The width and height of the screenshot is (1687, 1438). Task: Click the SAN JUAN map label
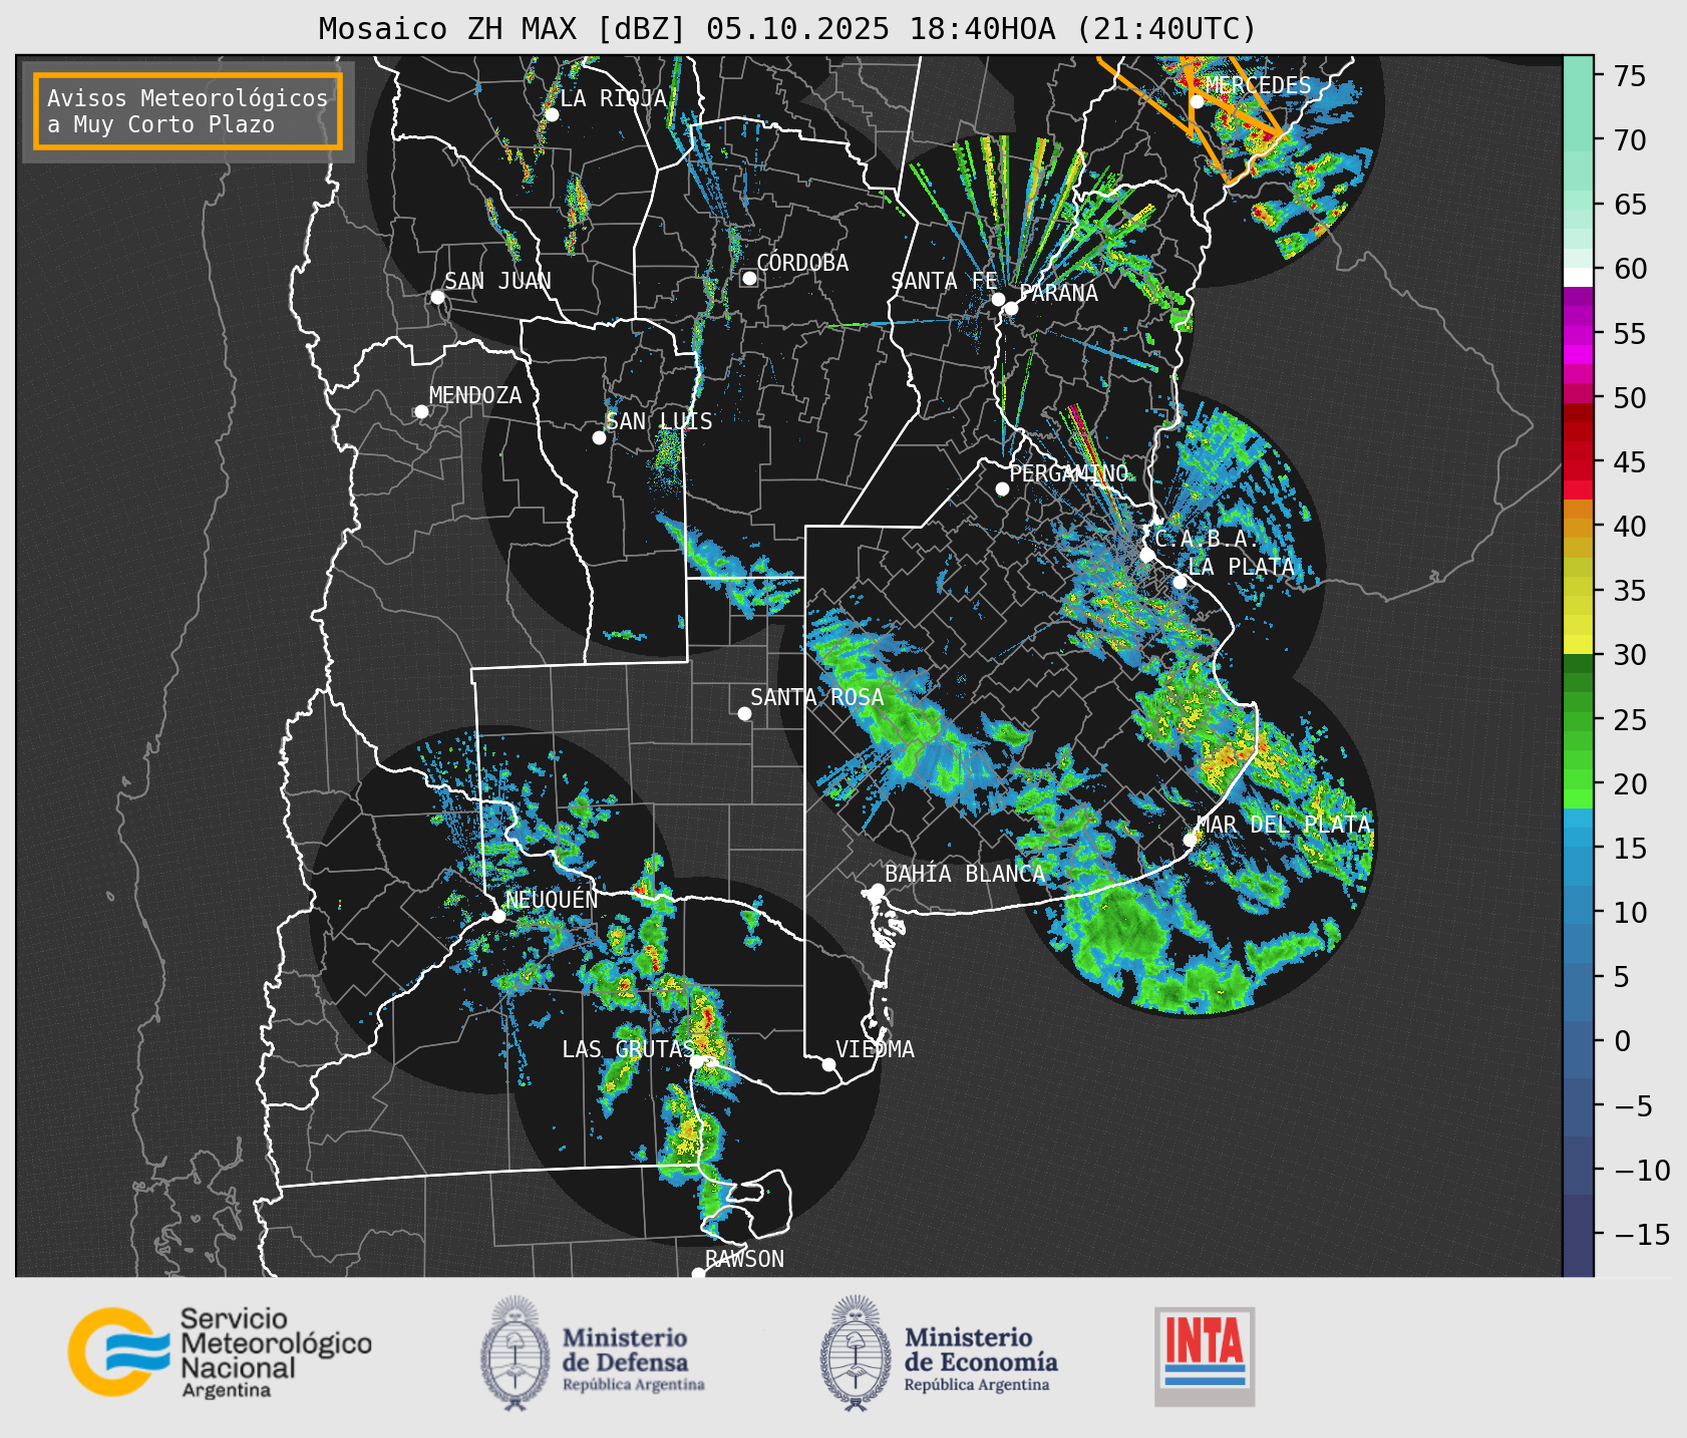point(498,281)
